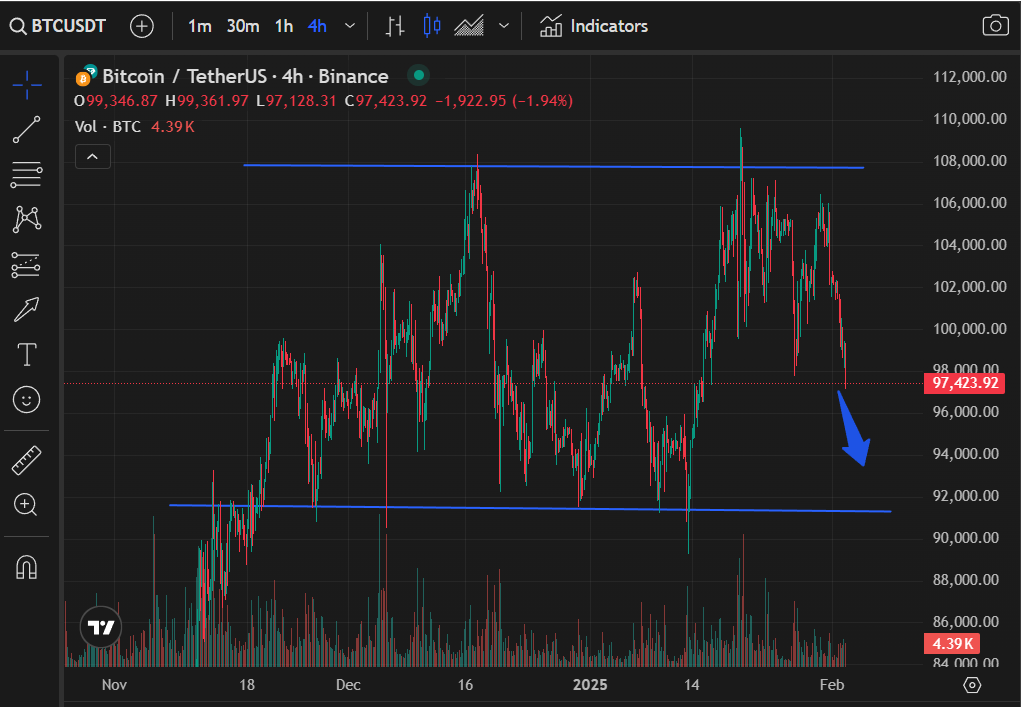Click the market open status indicator dot
Viewport: 1022px width, 707px height.
click(x=419, y=76)
